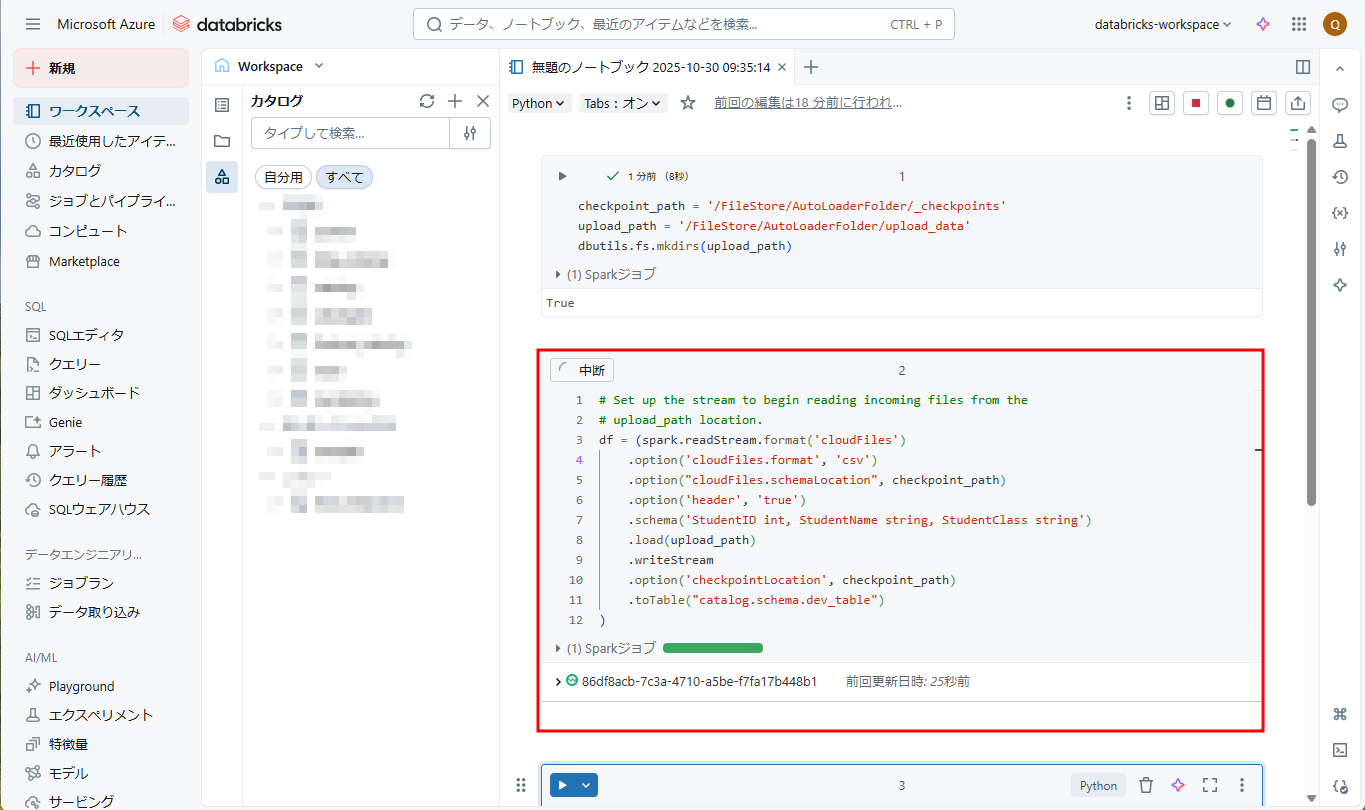Open the databricks-workspace switcher dropdown

[1163, 24]
